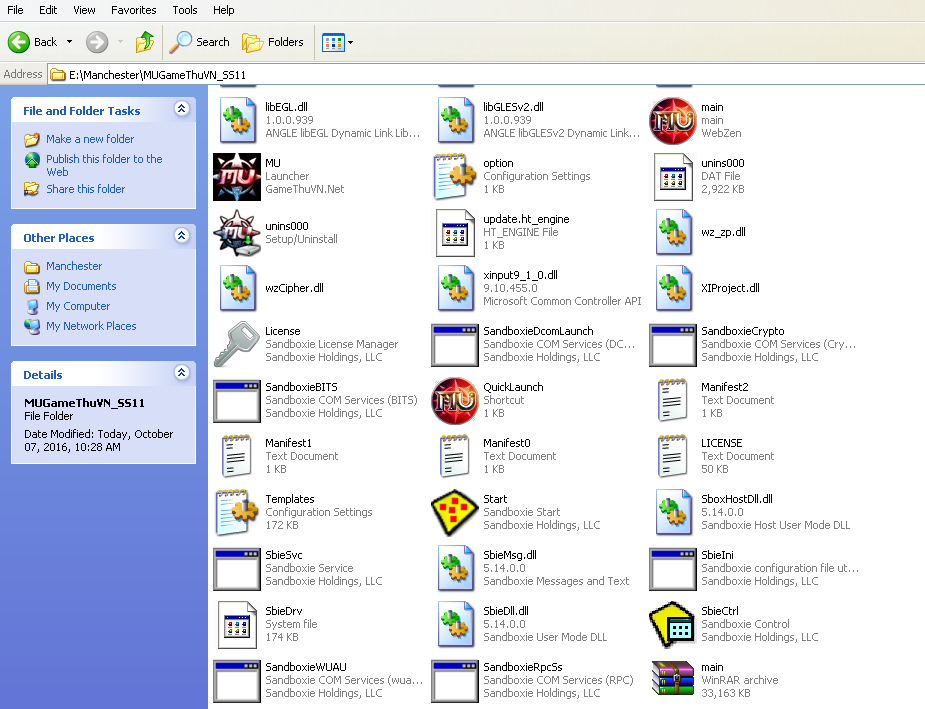Select the main WinRAR archive icon
Screen dimensions: 925x709
672,681
